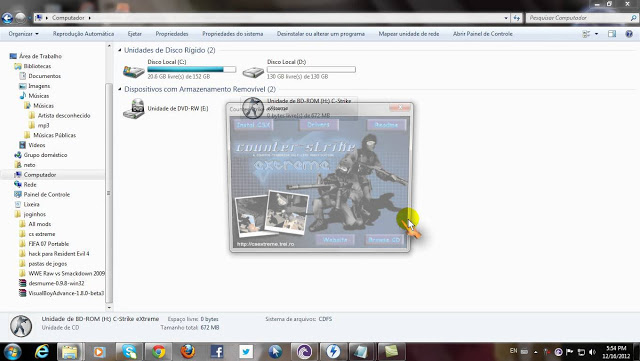Click Mapear unidade de rede
Screen dimensions: 640x361
click(x=409, y=34)
